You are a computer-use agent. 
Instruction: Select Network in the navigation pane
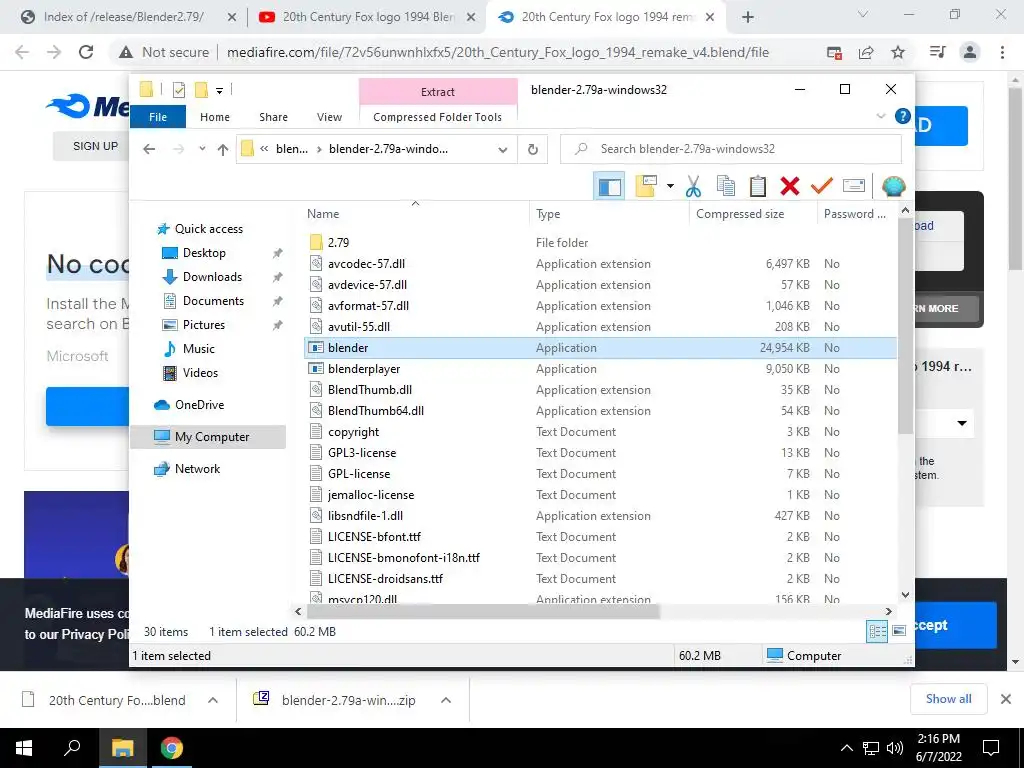197,469
